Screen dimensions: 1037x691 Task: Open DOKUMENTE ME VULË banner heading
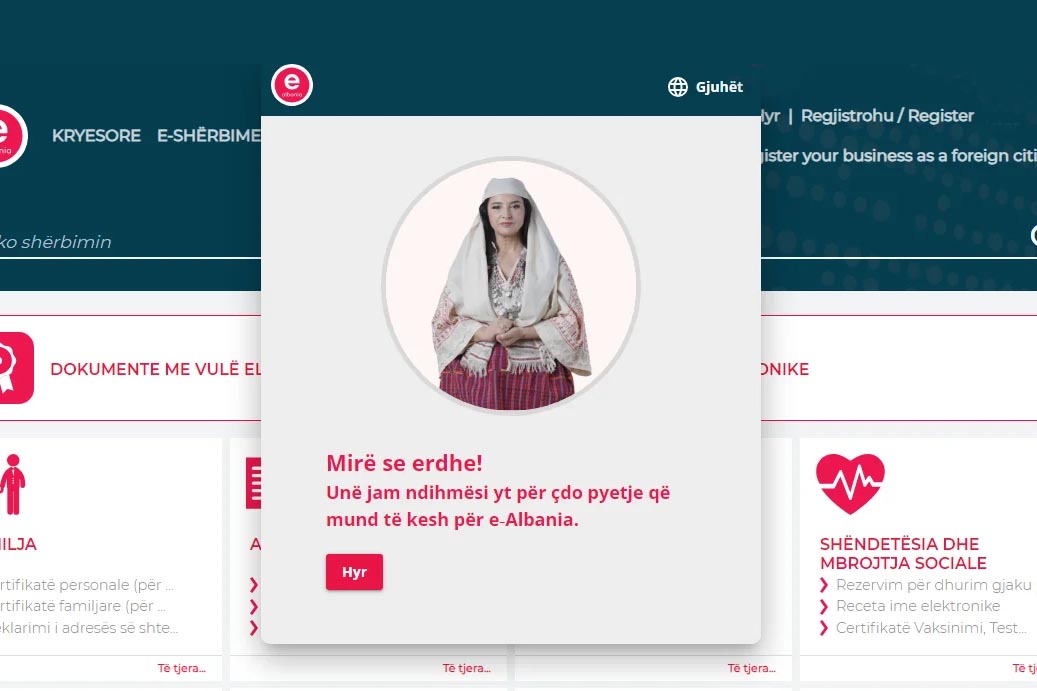click(x=155, y=369)
